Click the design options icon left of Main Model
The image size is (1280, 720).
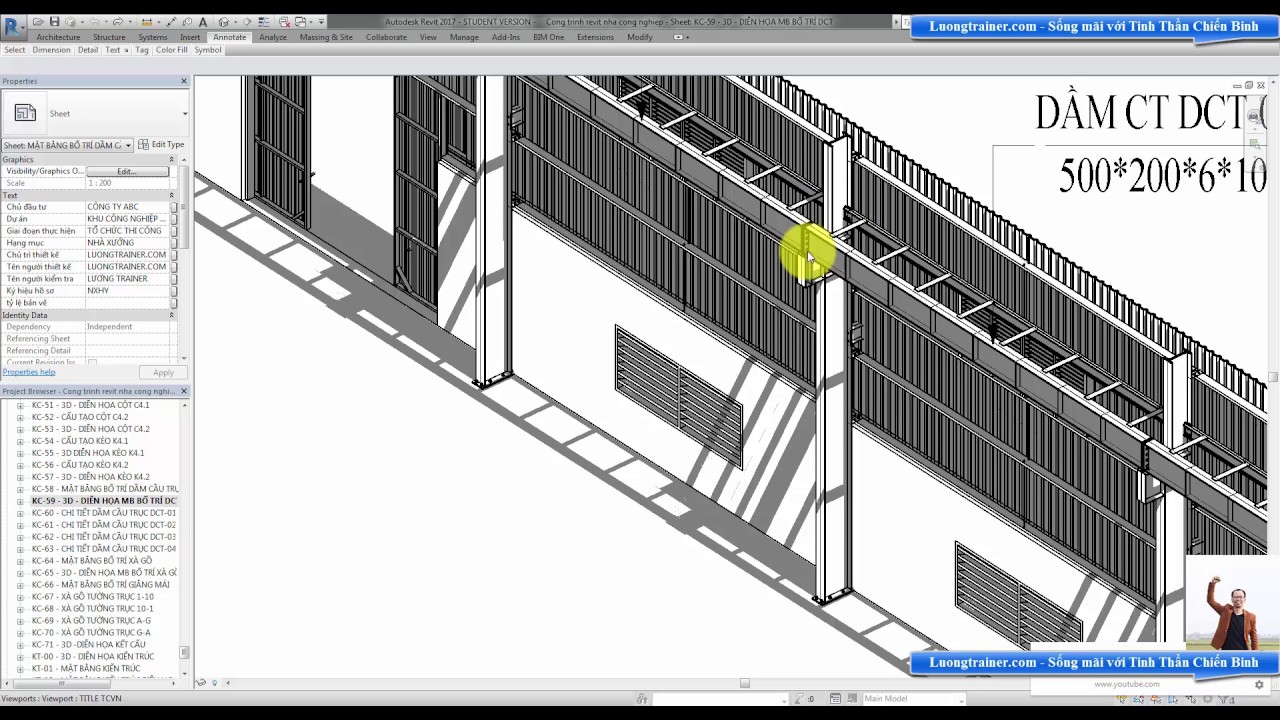pos(835,698)
